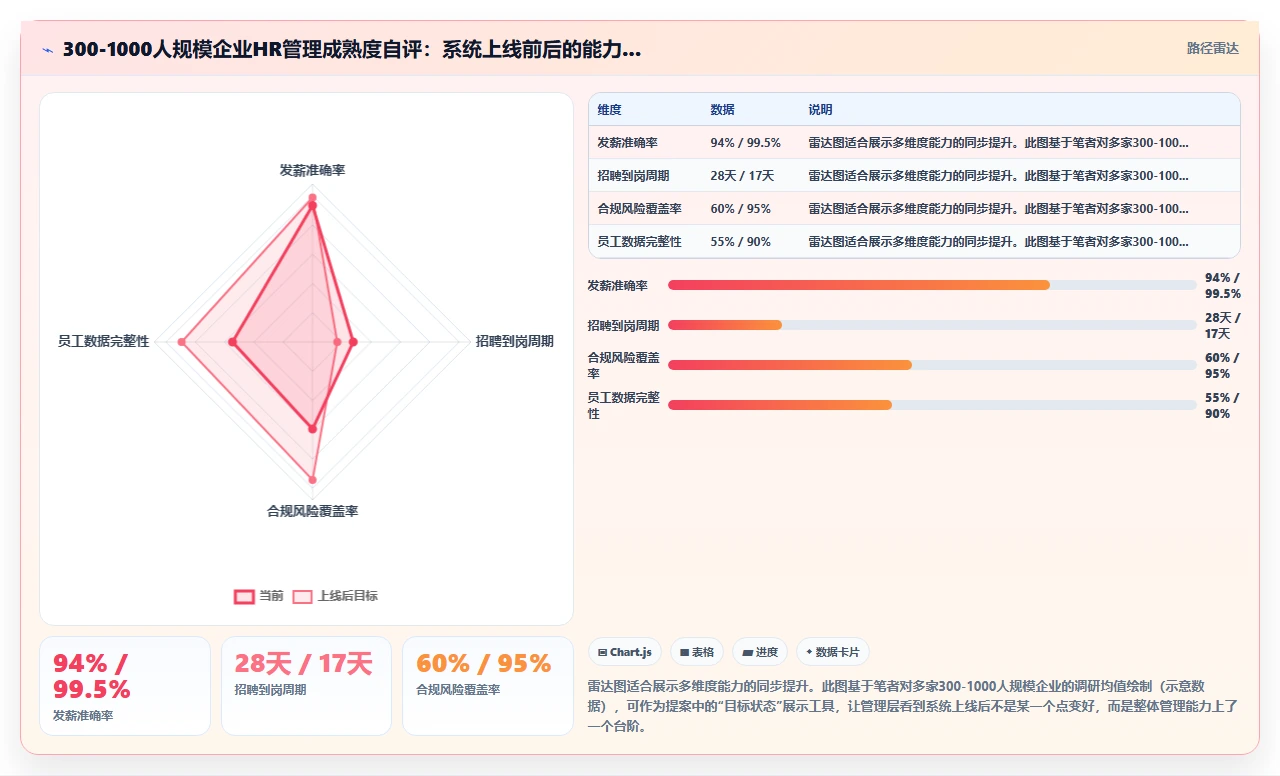Click the 发薪准确率 progress bar
1280x776 pixels.
(x=932, y=285)
